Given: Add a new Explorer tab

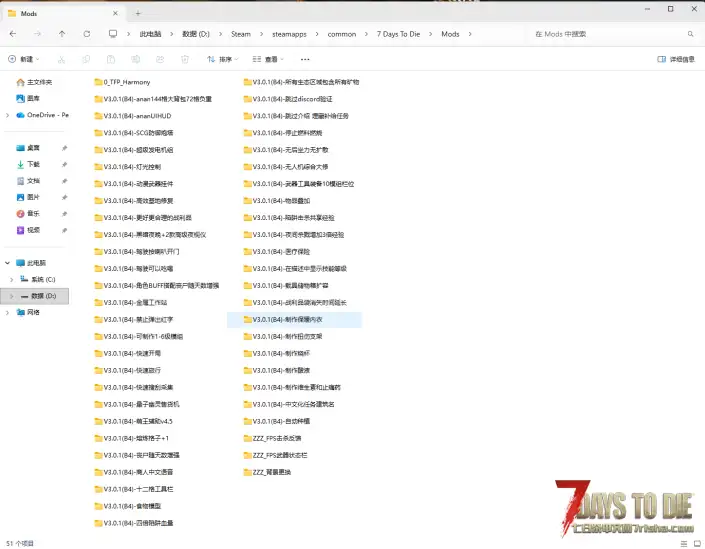Looking at the screenshot, I should [x=138, y=13].
